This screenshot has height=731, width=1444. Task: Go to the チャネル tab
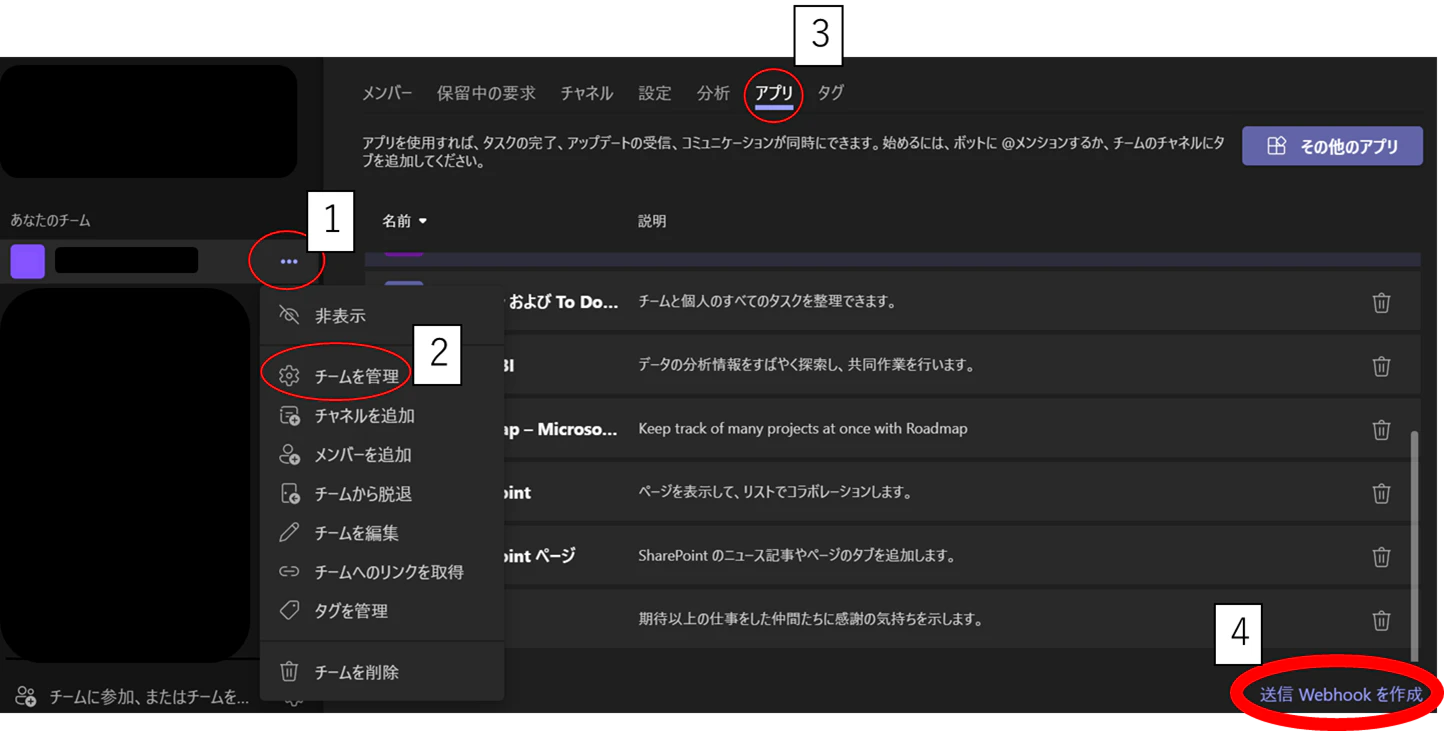pos(587,93)
